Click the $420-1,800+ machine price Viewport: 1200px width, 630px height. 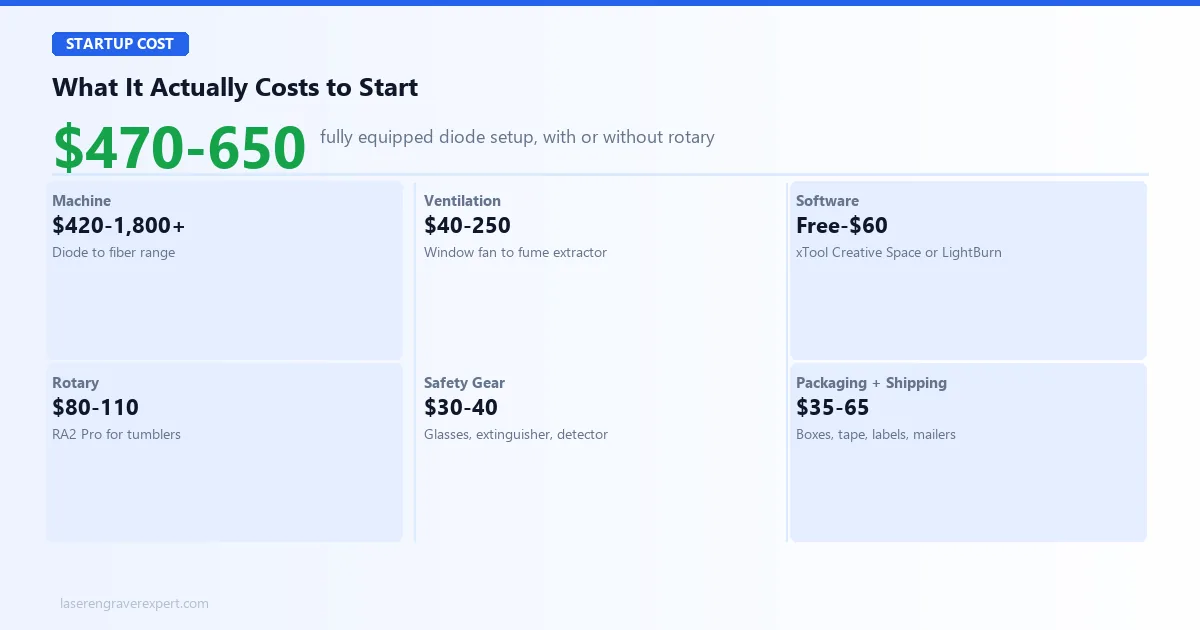coord(119,226)
